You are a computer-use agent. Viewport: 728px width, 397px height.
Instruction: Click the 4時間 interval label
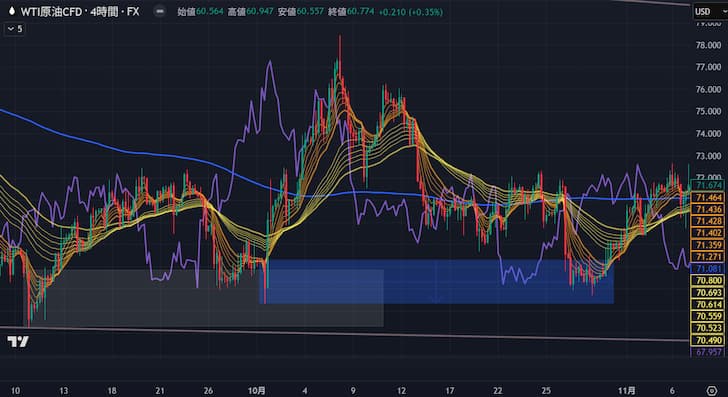104,11
